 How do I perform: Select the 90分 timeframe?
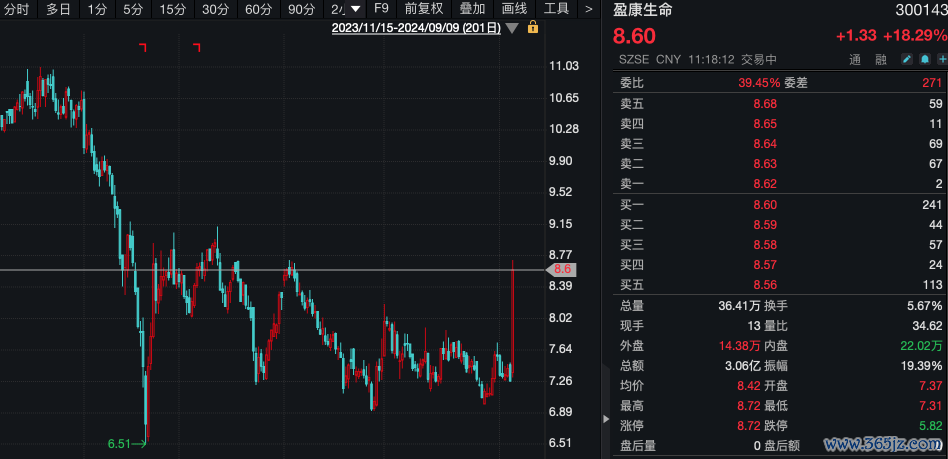coord(301,9)
